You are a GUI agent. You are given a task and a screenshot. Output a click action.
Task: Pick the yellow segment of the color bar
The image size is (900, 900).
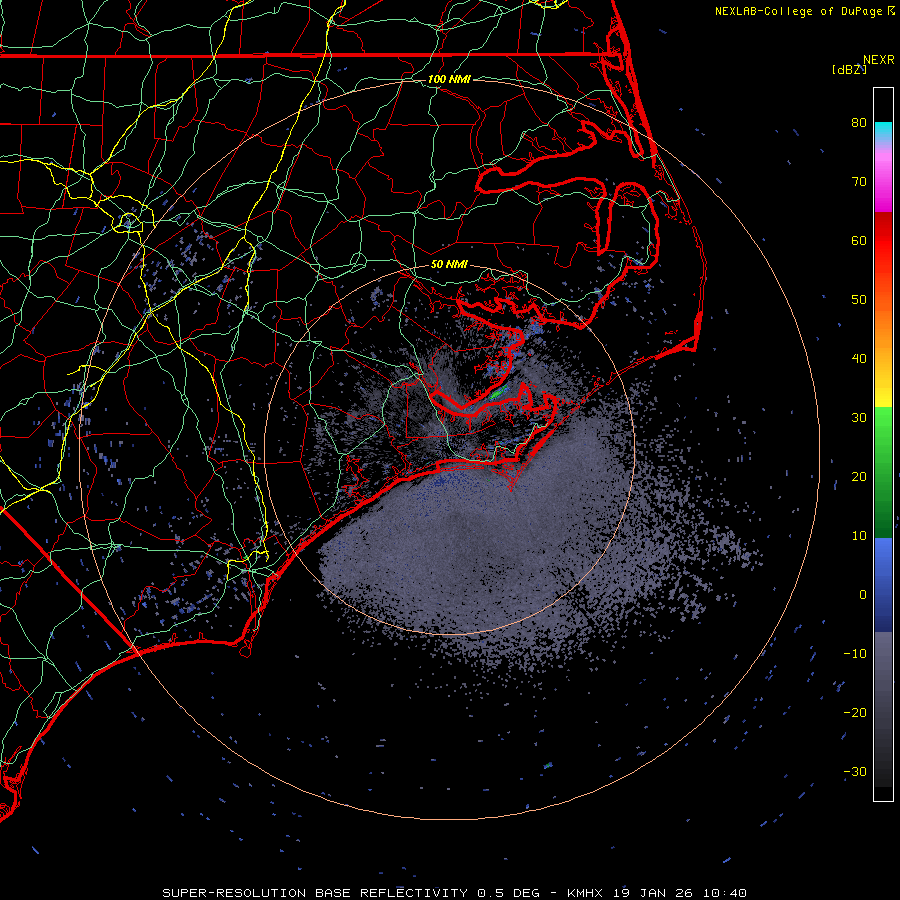click(x=883, y=390)
